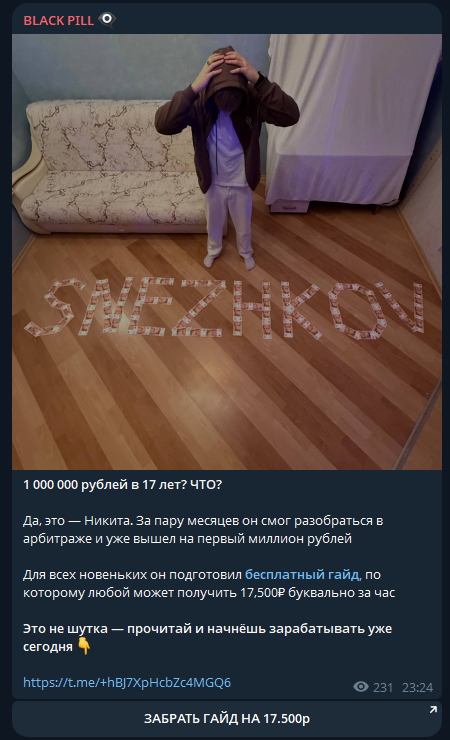
Task: Open the post photo in viewer
Action: click(x=227, y=252)
